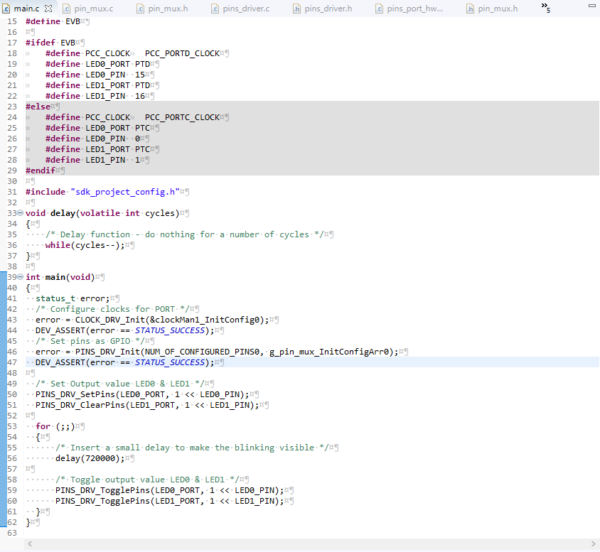600x552 pixels.
Task: Click the right arrow of horizontal scrollbar
Action: tap(592, 544)
